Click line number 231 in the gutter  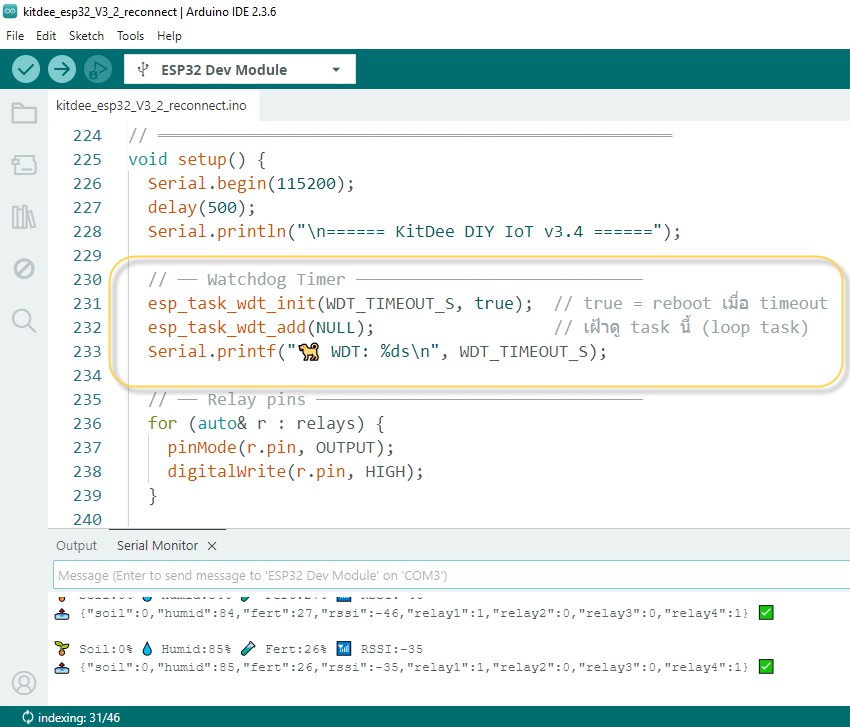click(x=88, y=303)
